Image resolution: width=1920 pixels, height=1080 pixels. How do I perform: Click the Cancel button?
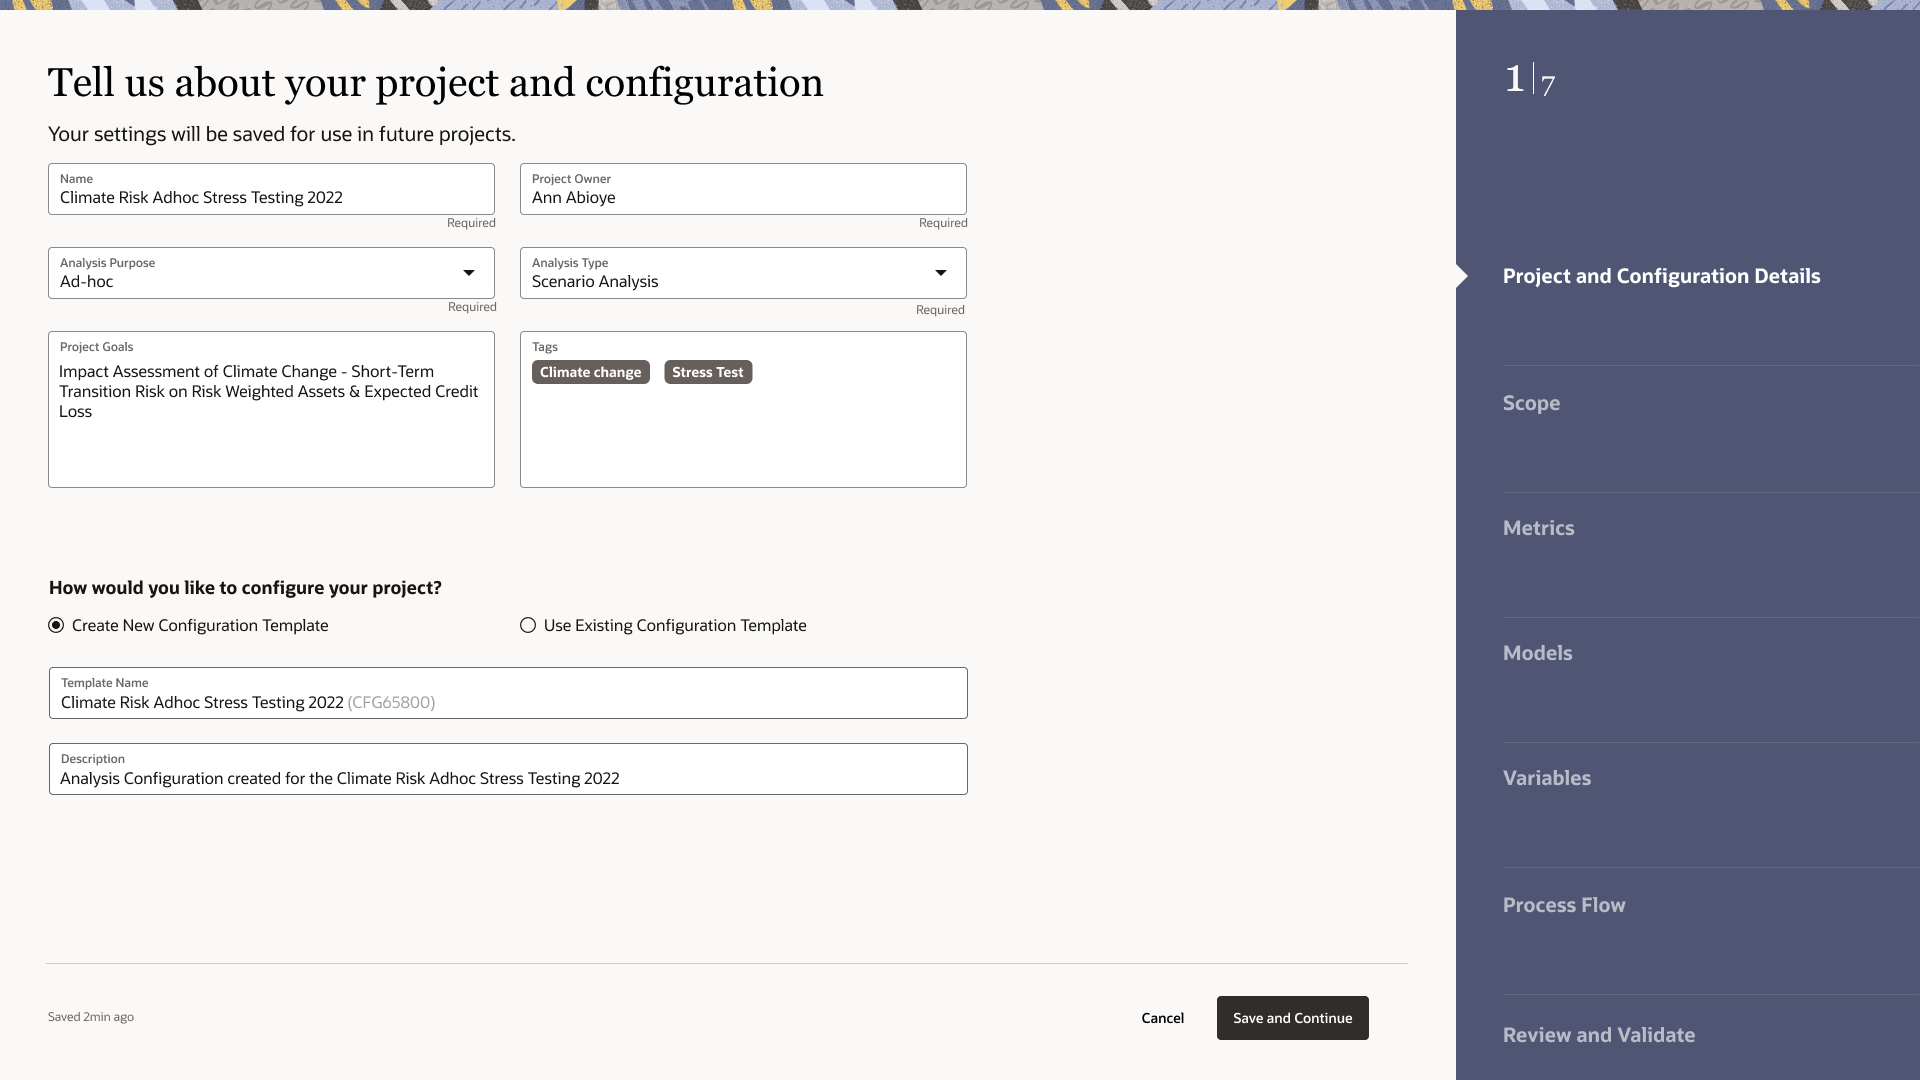click(1162, 1018)
